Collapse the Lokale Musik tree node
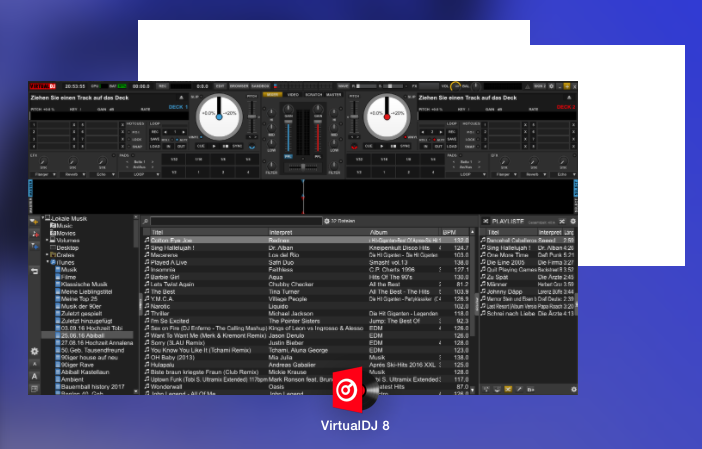The image size is (702, 449). pos(43,218)
